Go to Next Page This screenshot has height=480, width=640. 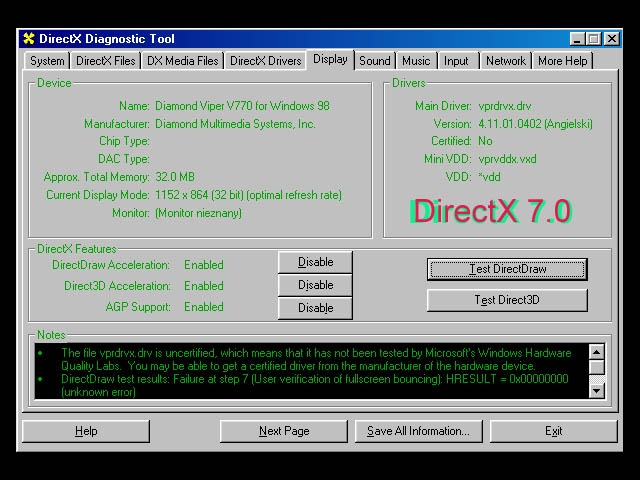click(284, 431)
